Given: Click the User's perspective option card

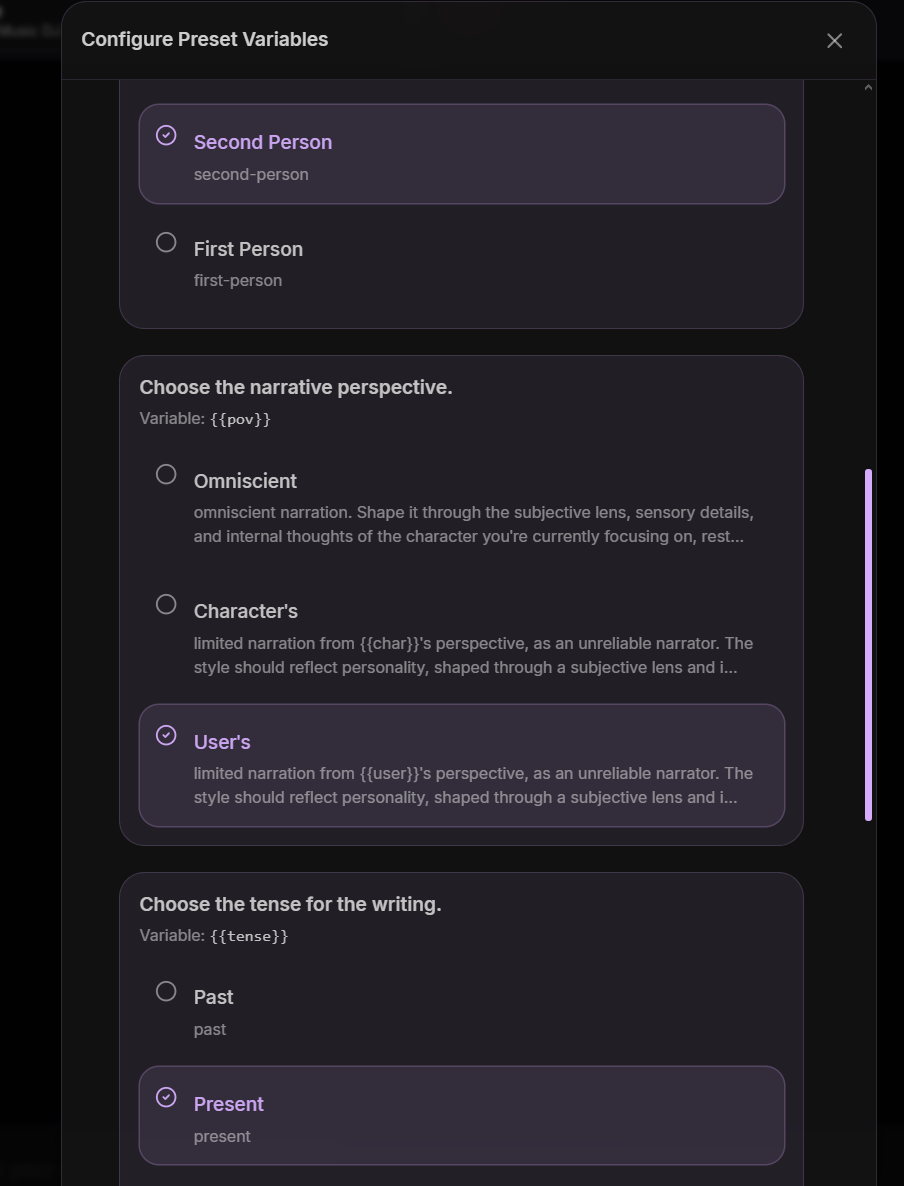Looking at the screenshot, I should click(461, 765).
